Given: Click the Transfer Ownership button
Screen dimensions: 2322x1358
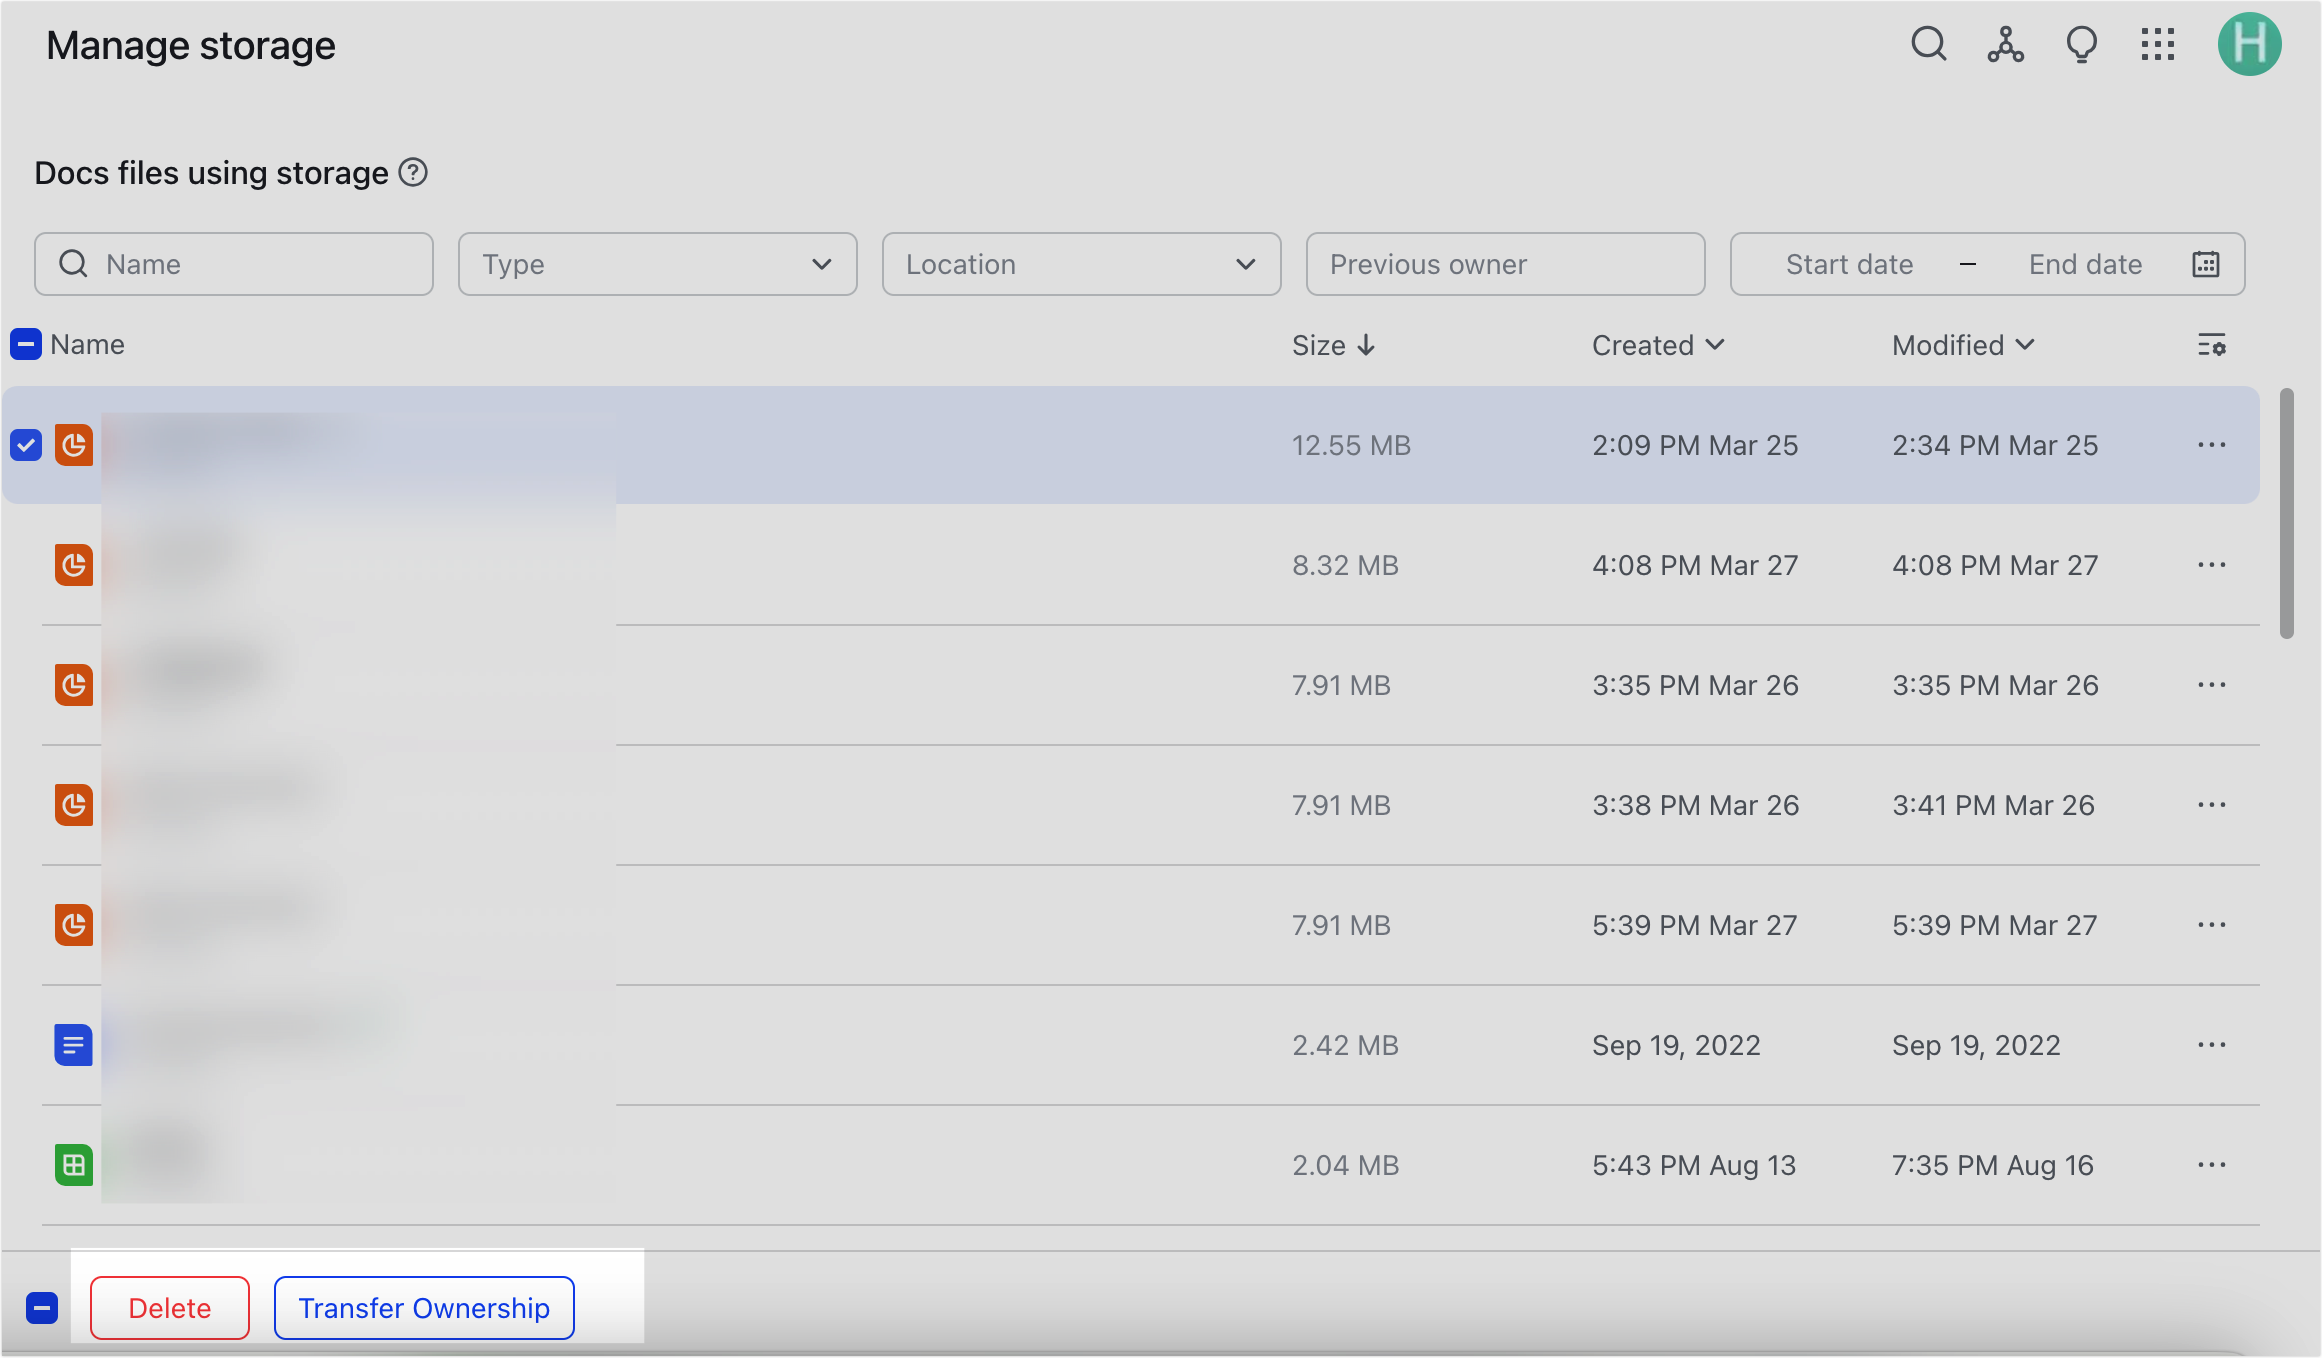Looking at the screenshot, I should pos(423,1307).
